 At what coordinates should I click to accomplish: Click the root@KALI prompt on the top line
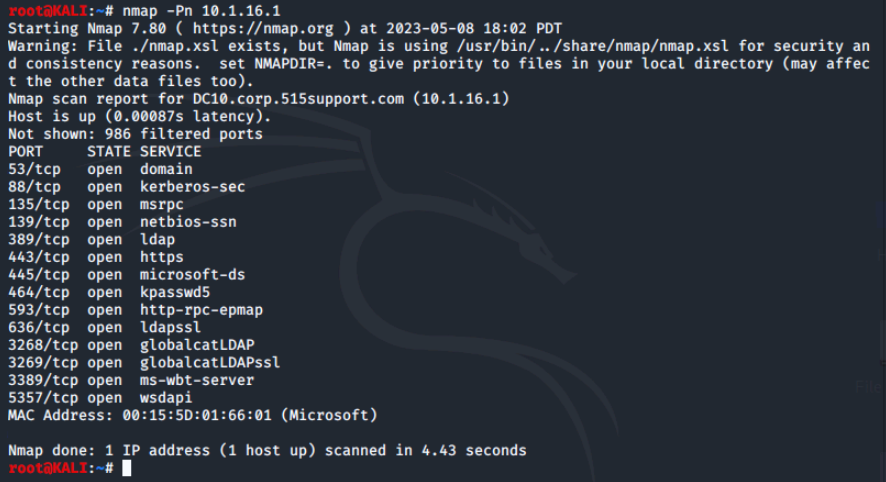click(47, 11)
